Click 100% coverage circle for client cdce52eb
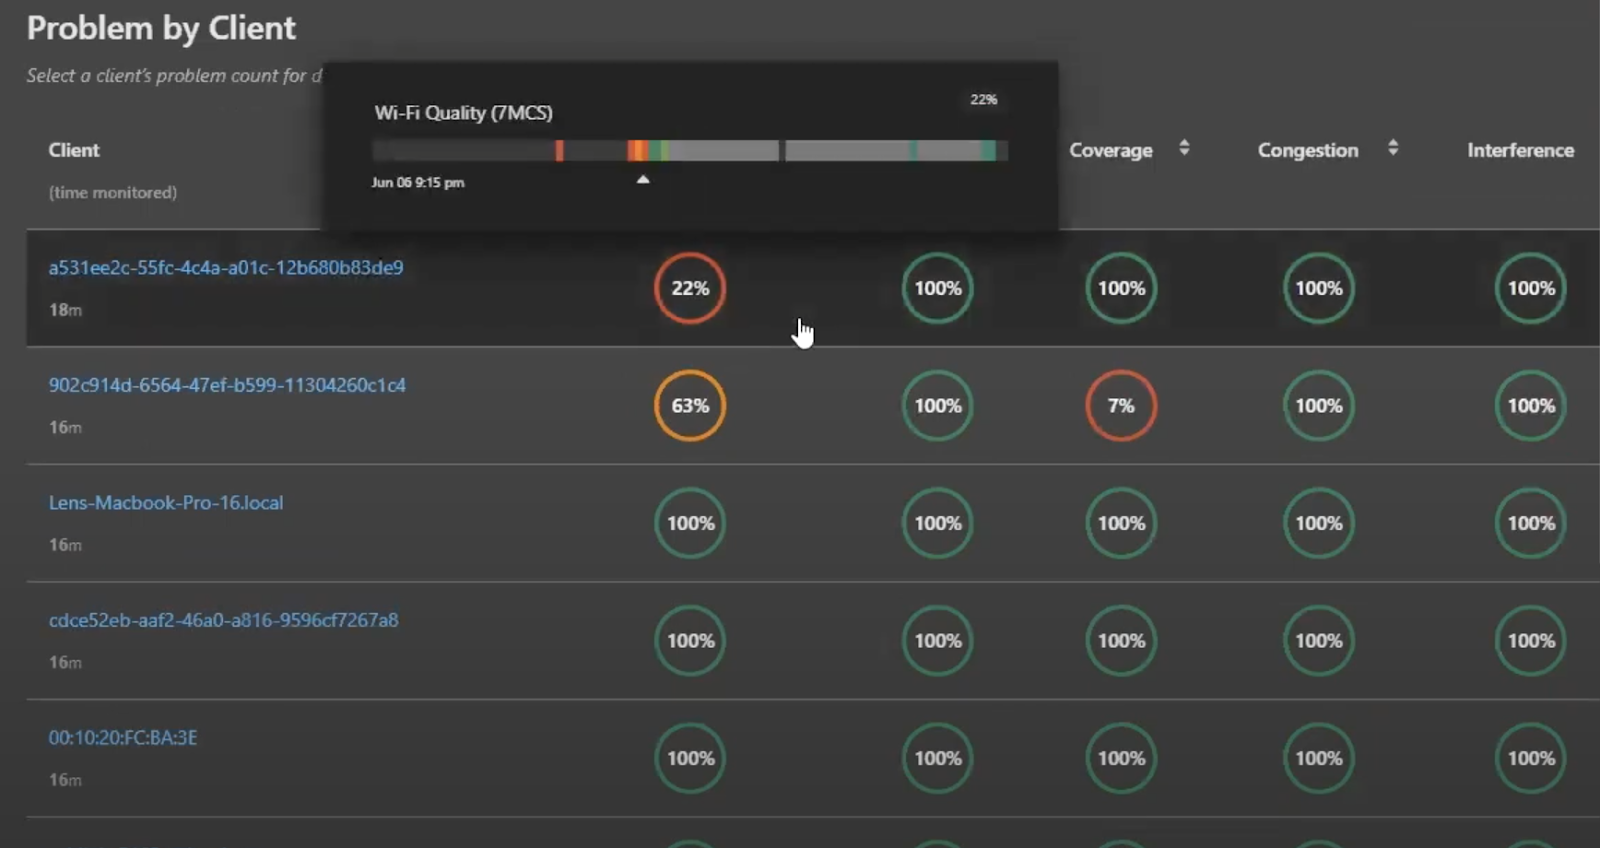This screenshot has width=1600, height=848. (x=1120, y=641)
